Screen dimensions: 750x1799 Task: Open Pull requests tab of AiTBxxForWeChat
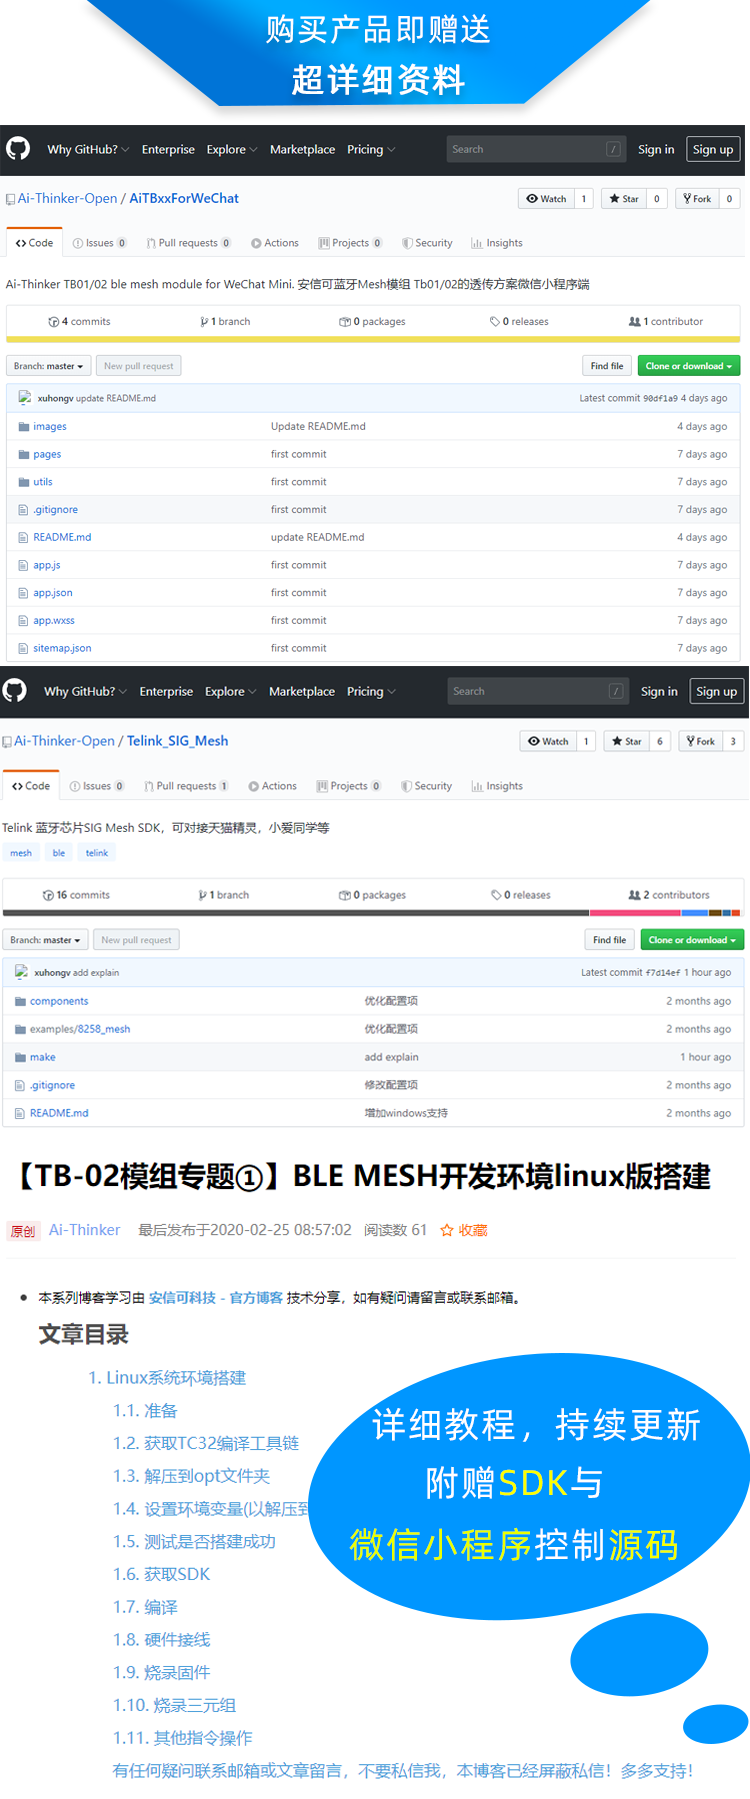(x=188, y=243)
